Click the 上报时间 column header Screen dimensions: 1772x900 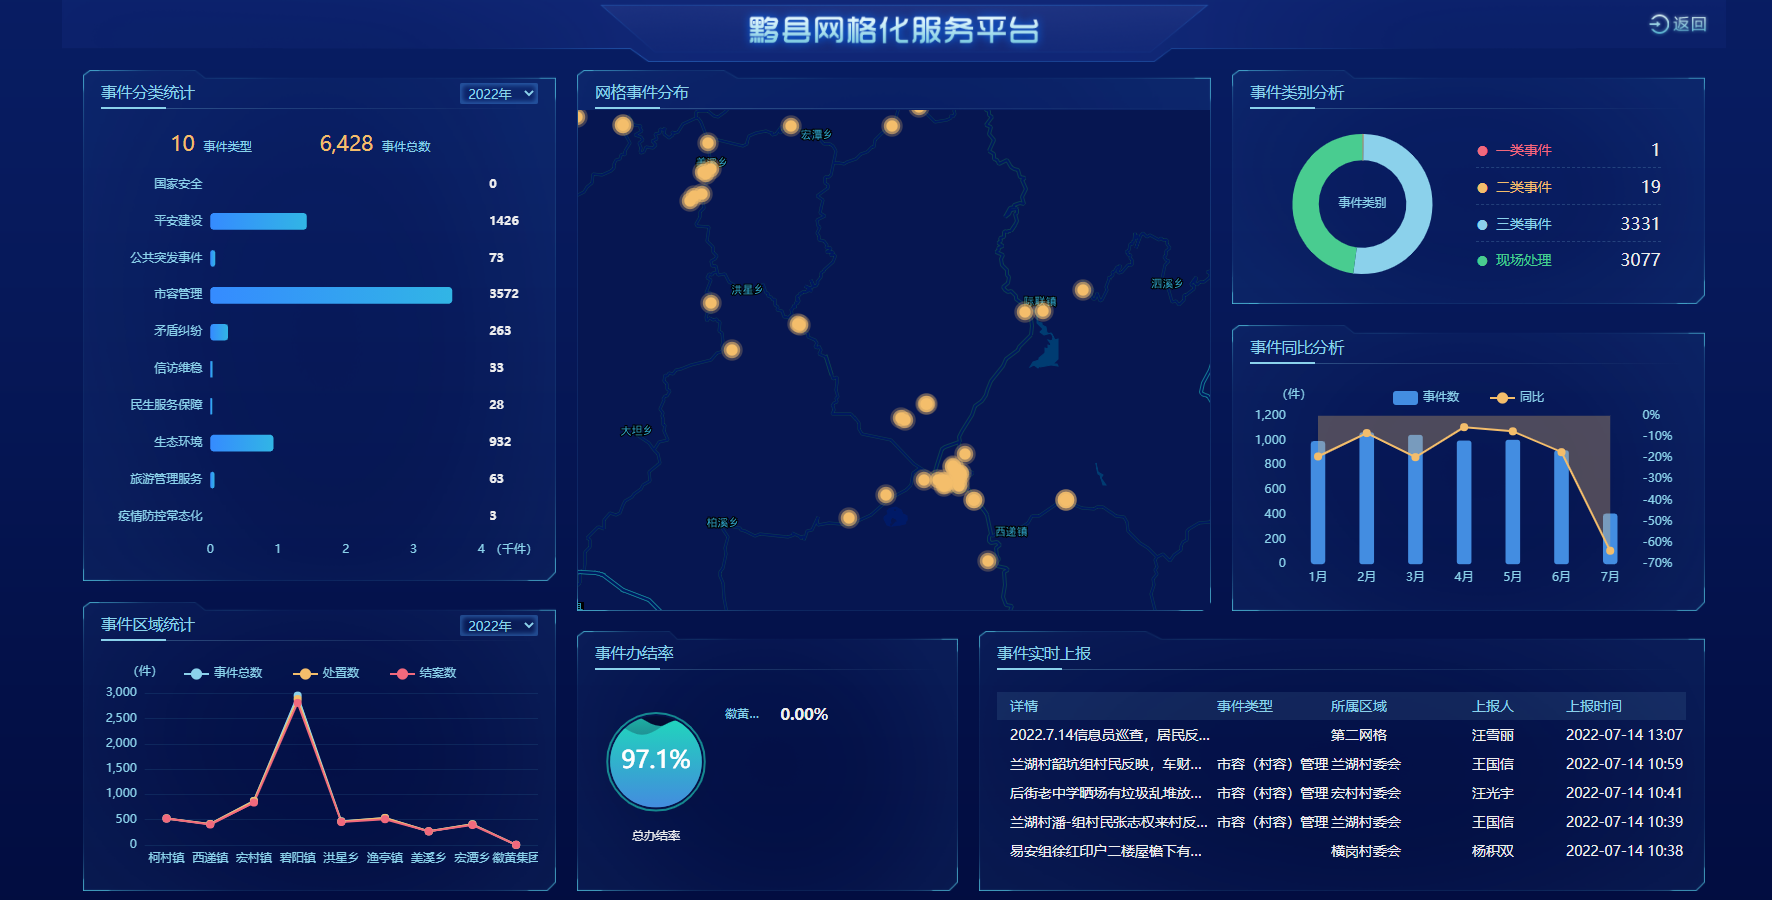click(1594, 706)
